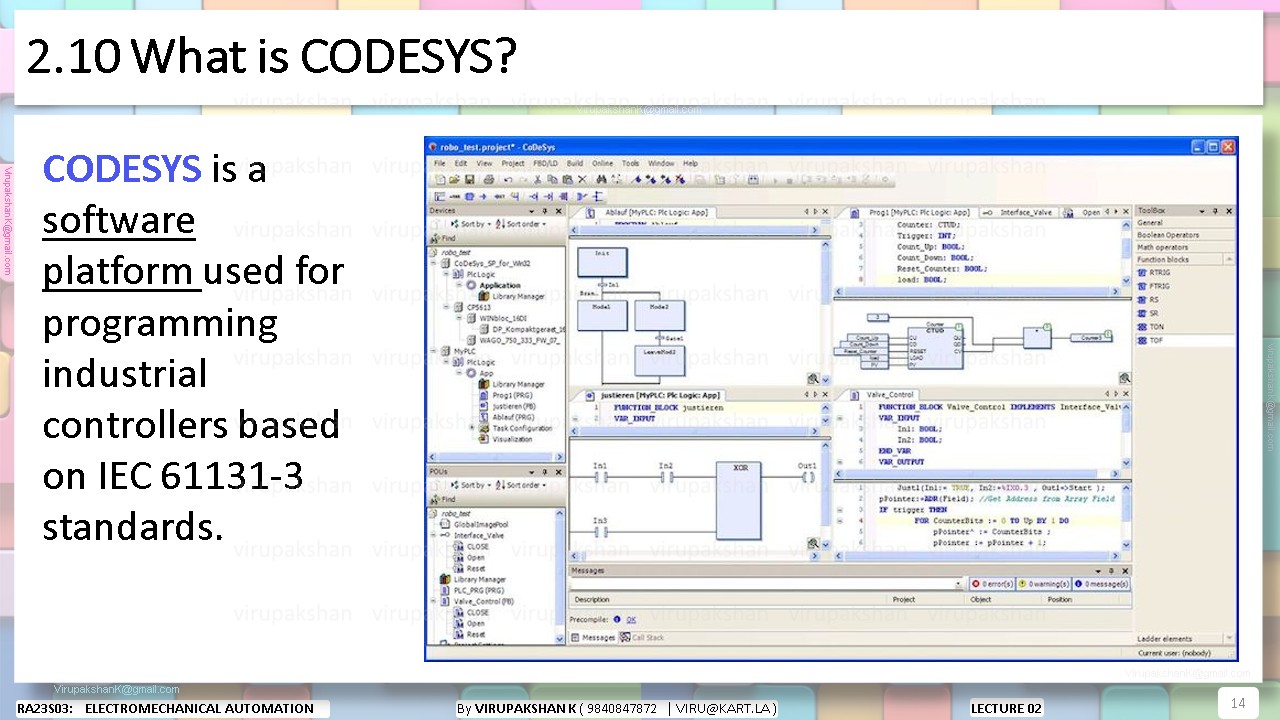Open the Build menu
The image size is (1280, 720).
click(575, 163)
